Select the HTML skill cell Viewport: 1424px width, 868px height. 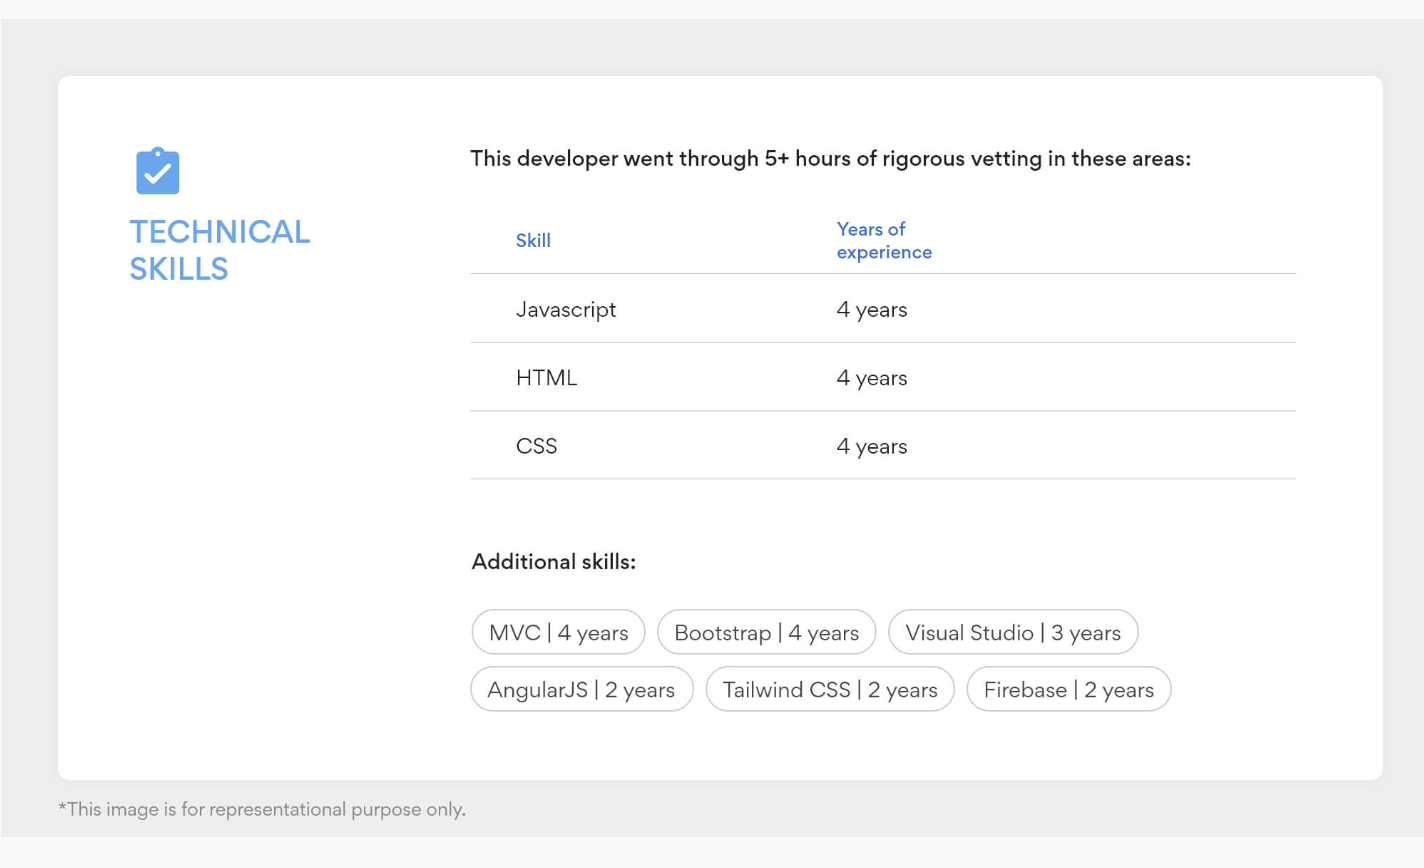(x=546, y=377)
